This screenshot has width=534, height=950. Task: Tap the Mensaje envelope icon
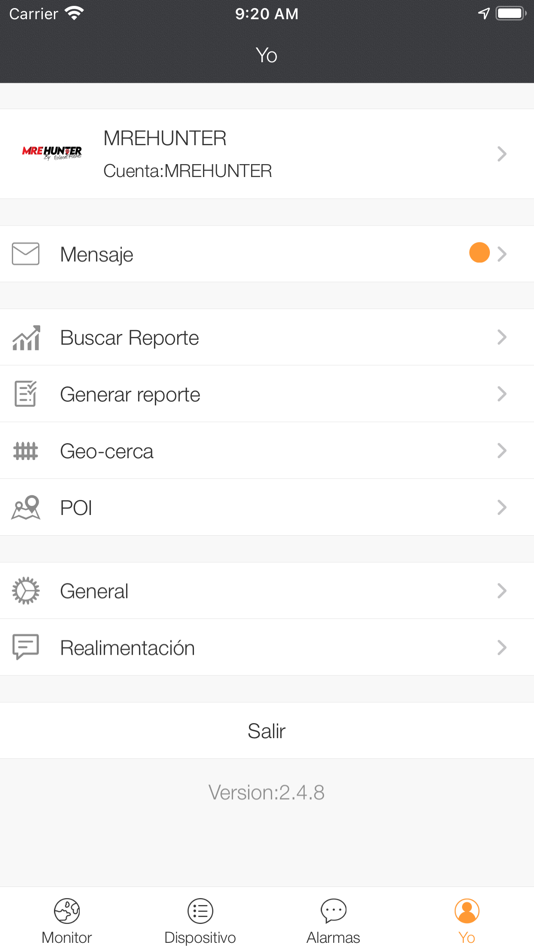[x=25, y=254]
